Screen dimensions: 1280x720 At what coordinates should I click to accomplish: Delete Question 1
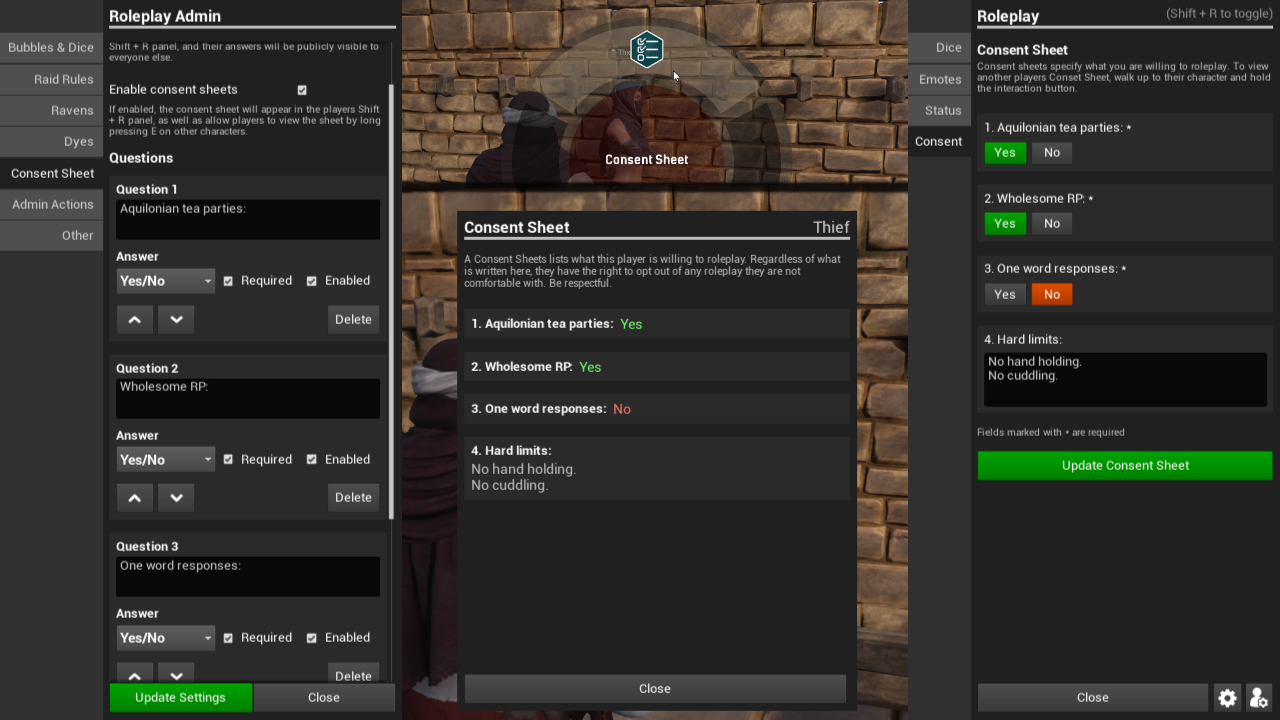coord(353,319)
